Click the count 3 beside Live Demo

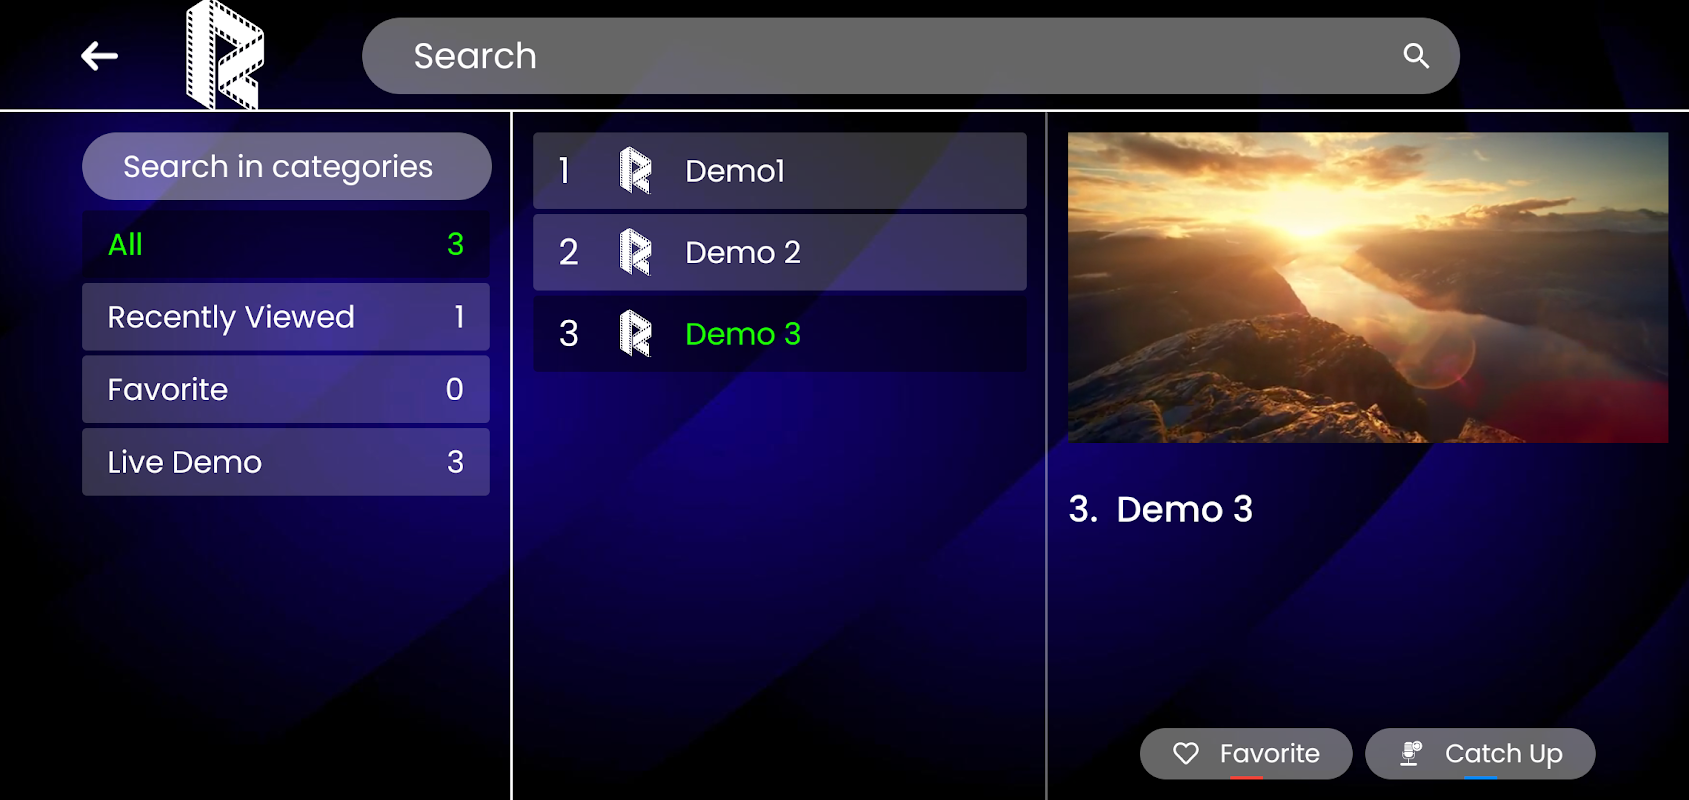(455, 462)
